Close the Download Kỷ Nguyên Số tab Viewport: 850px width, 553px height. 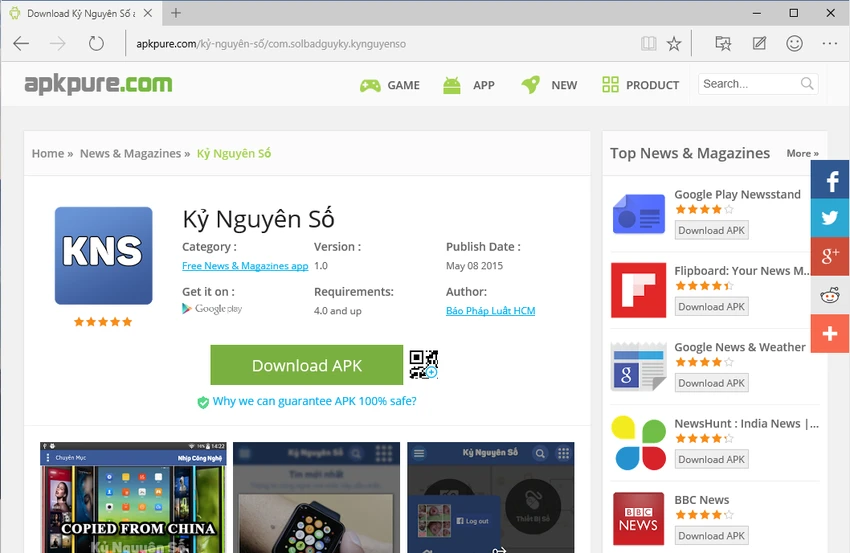pyautogui.click(x=147, y=13)
